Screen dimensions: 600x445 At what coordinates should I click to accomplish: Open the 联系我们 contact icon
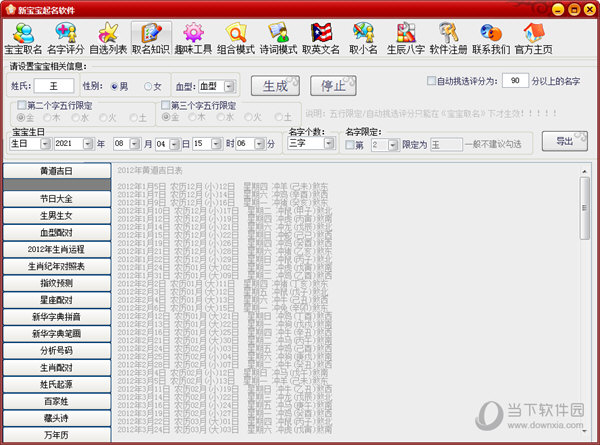(491, 39)
